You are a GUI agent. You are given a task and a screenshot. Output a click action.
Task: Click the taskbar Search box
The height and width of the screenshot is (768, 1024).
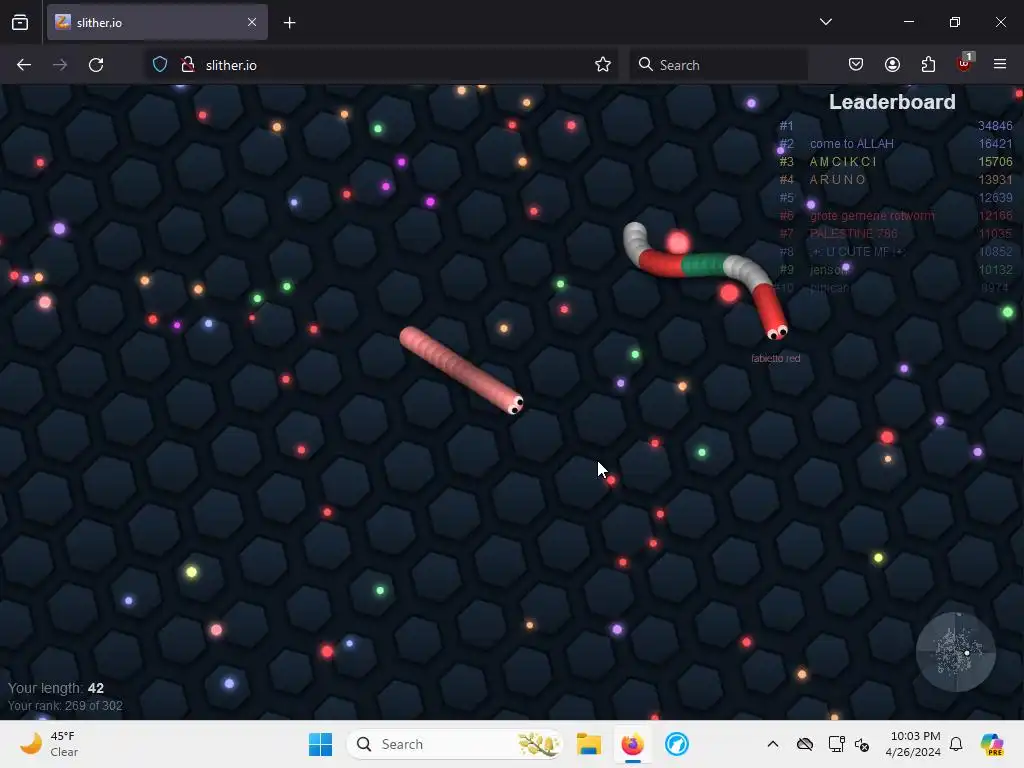click(x=455, y=744)
